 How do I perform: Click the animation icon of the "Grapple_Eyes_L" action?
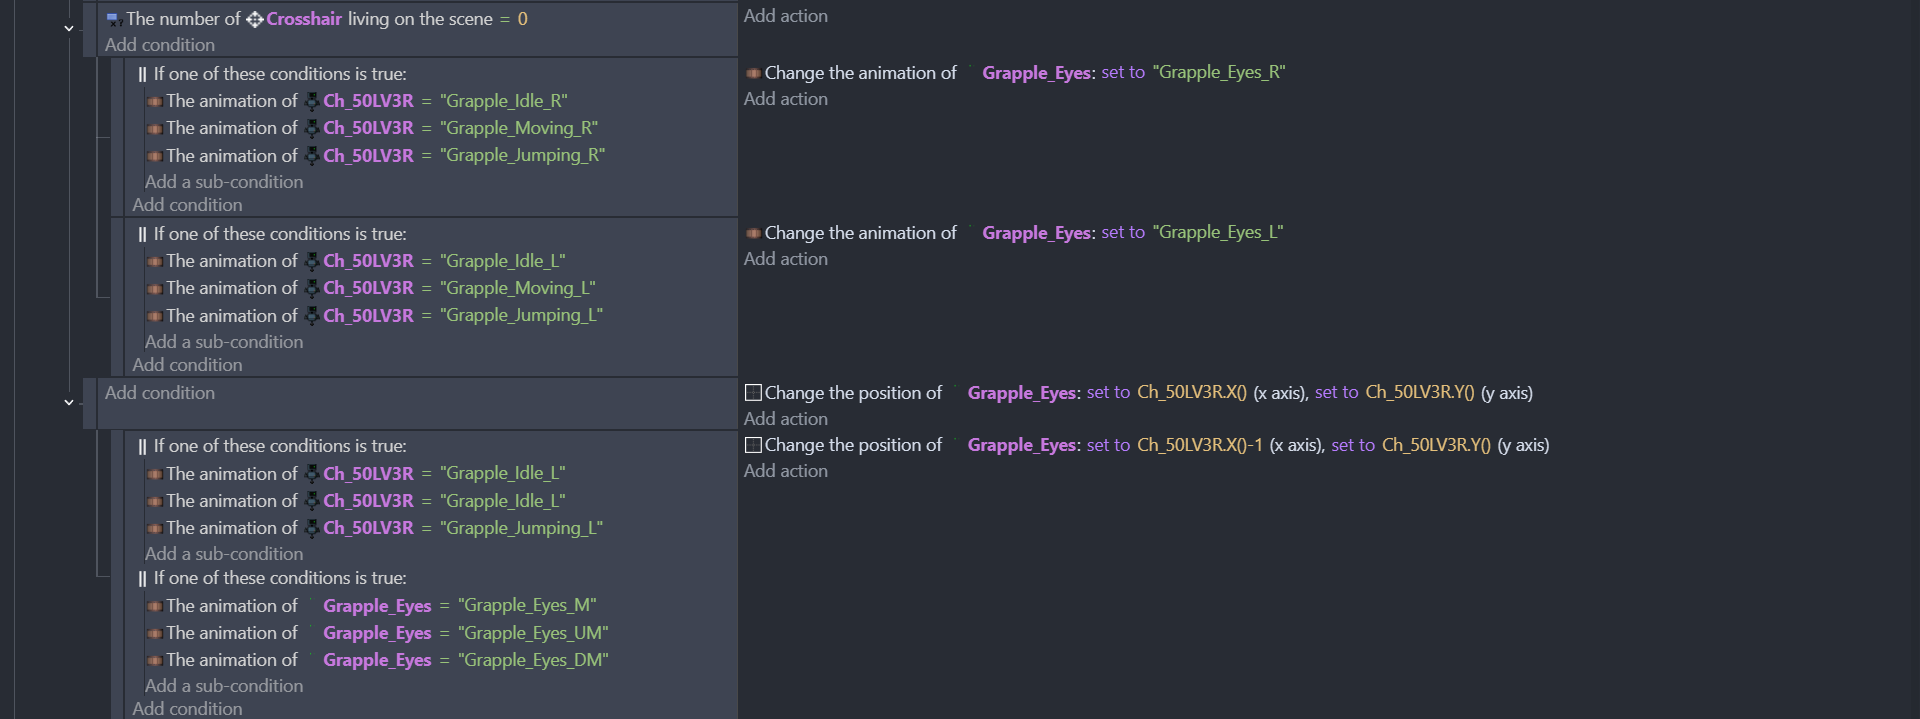coord(753,233)
